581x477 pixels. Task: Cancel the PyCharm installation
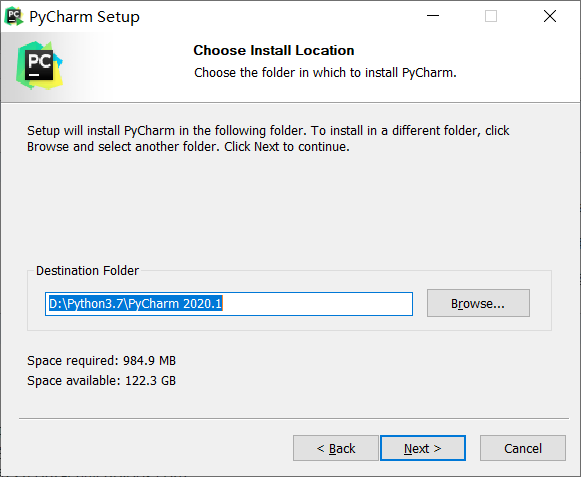[523, 448]
